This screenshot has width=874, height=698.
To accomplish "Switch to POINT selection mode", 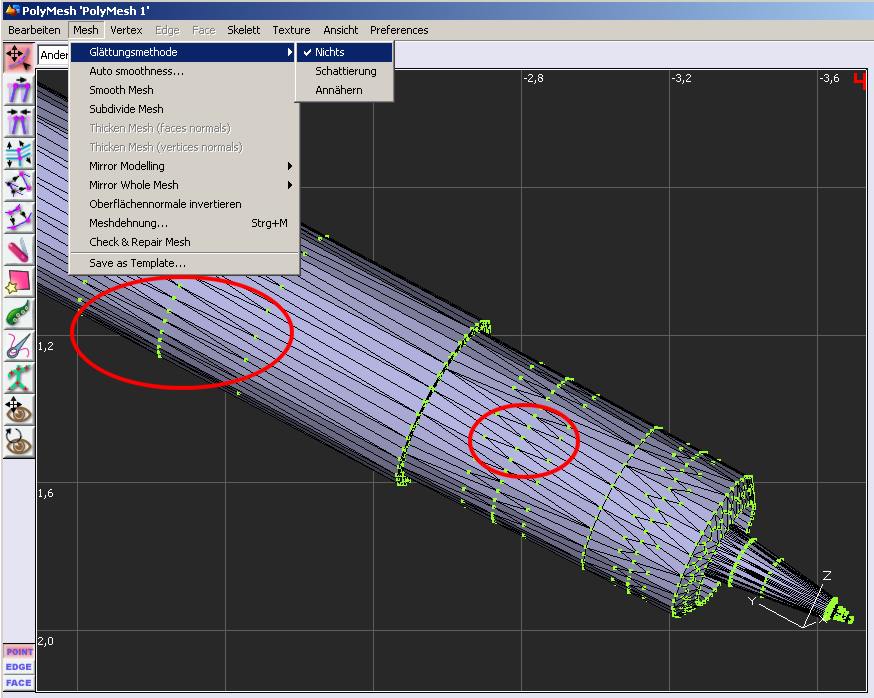I will tap(19, 651).
